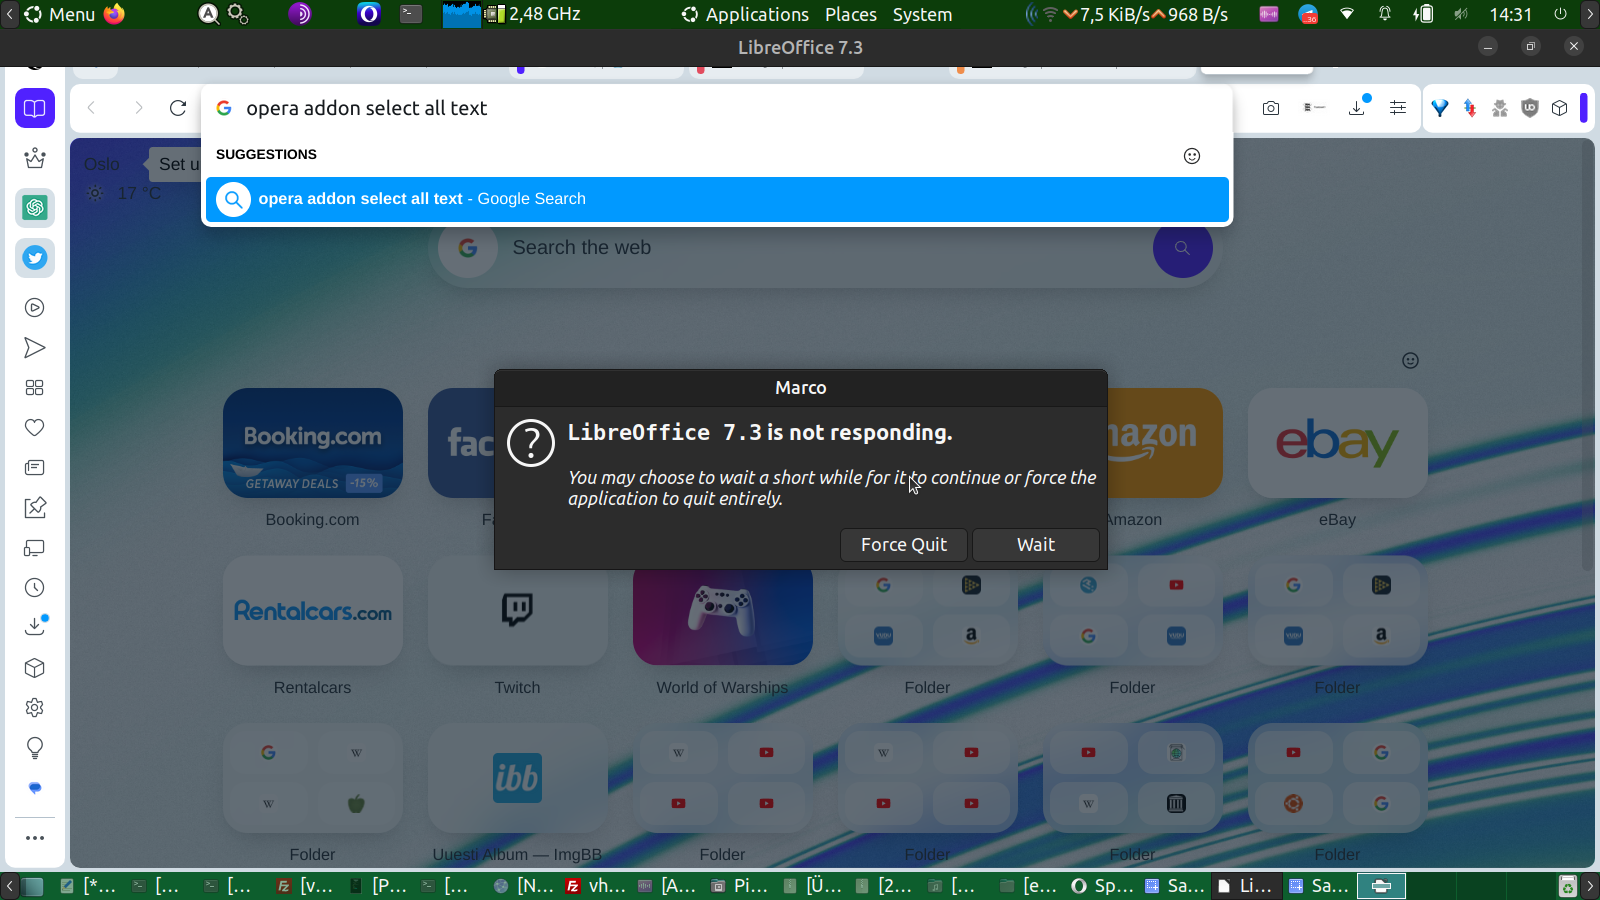This screenshot has height=900, width=1600.
Task: Open Extensions cube icon in sidebar
Action: 35,668
